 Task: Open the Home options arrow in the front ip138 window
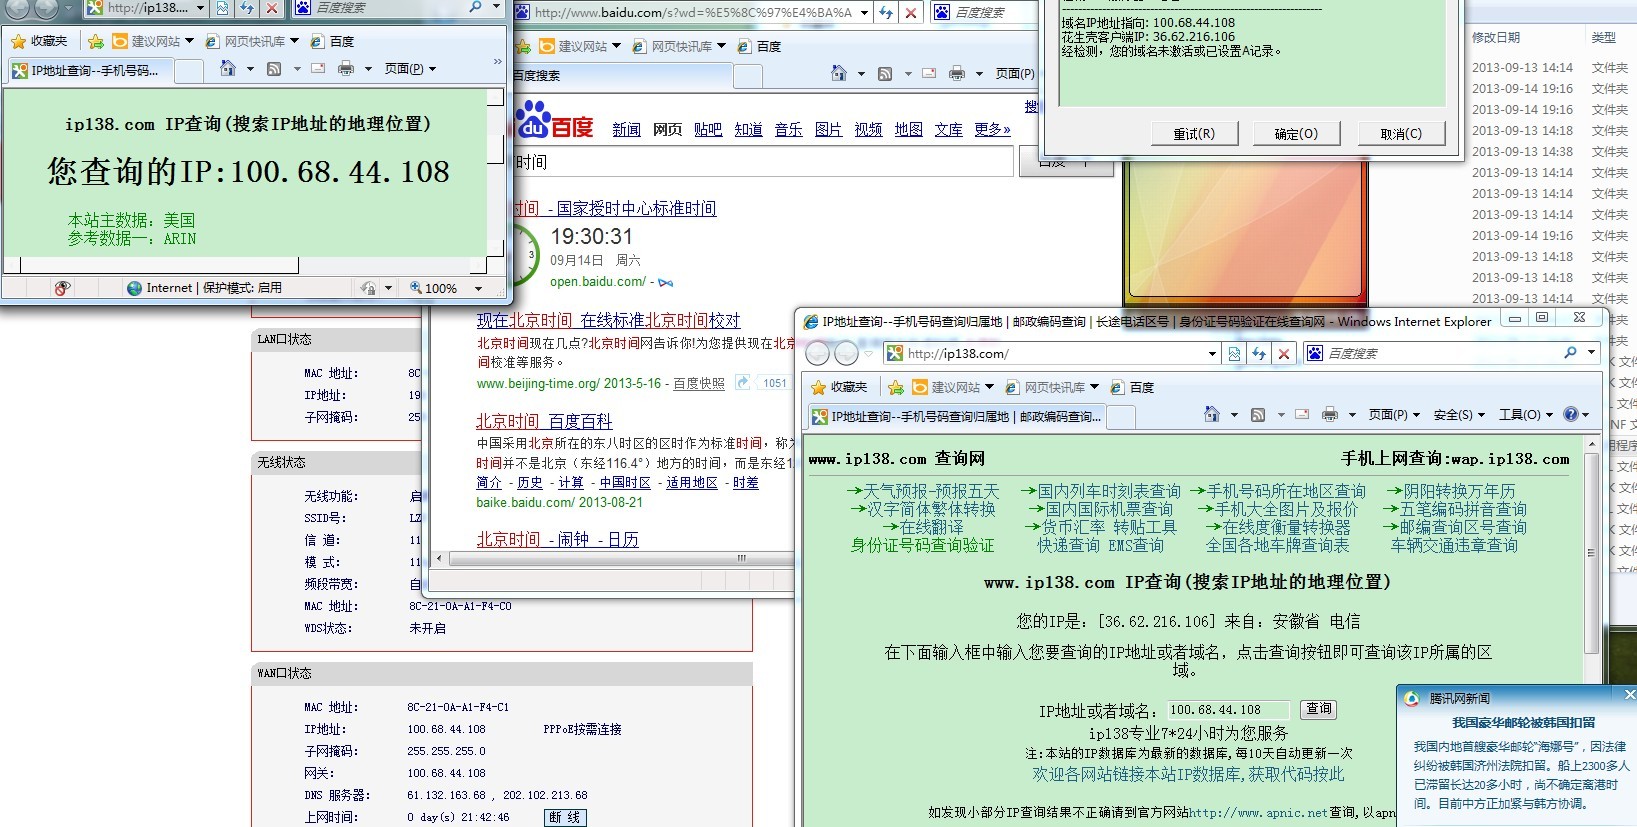point(1234,415)
